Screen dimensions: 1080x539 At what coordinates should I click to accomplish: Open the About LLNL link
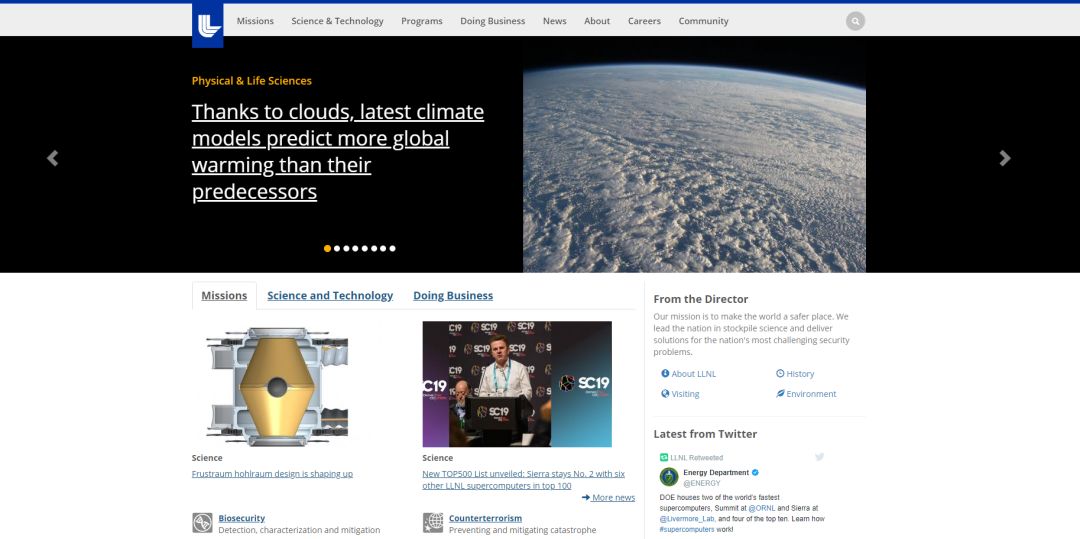[x=694, y=374]
